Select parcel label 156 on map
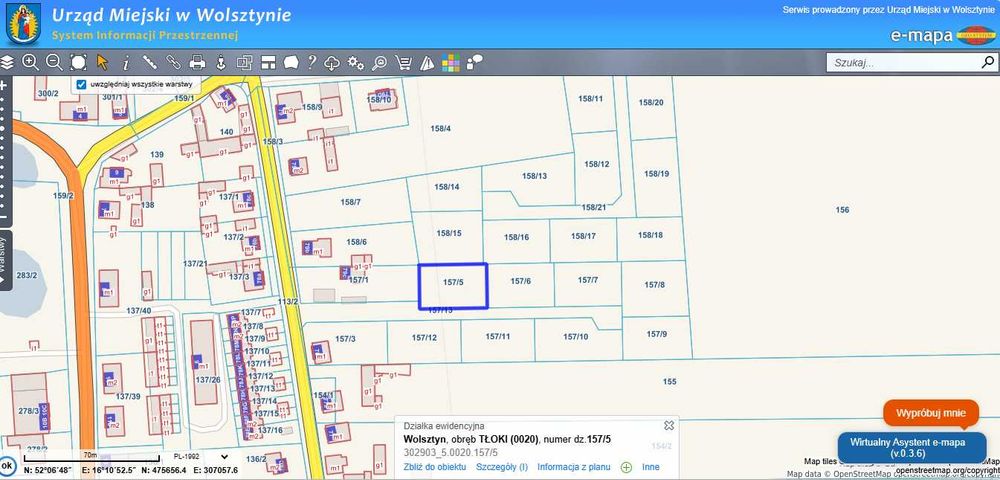 842,210
